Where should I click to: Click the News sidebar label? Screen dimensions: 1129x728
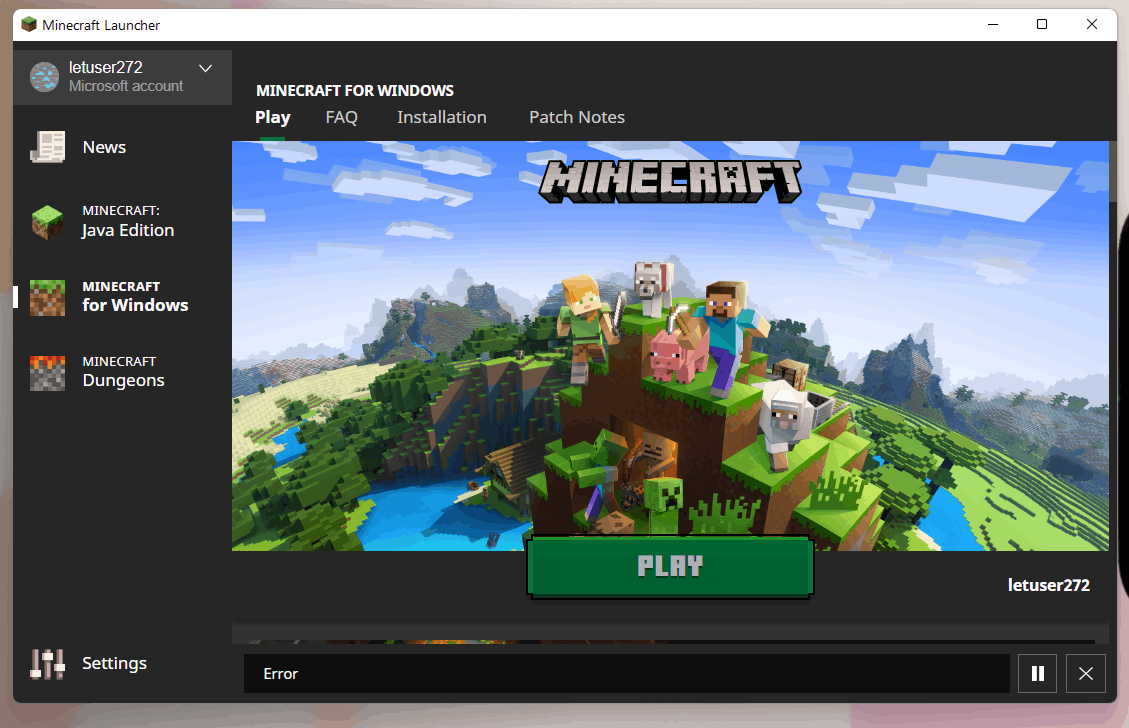click(104, 147)
